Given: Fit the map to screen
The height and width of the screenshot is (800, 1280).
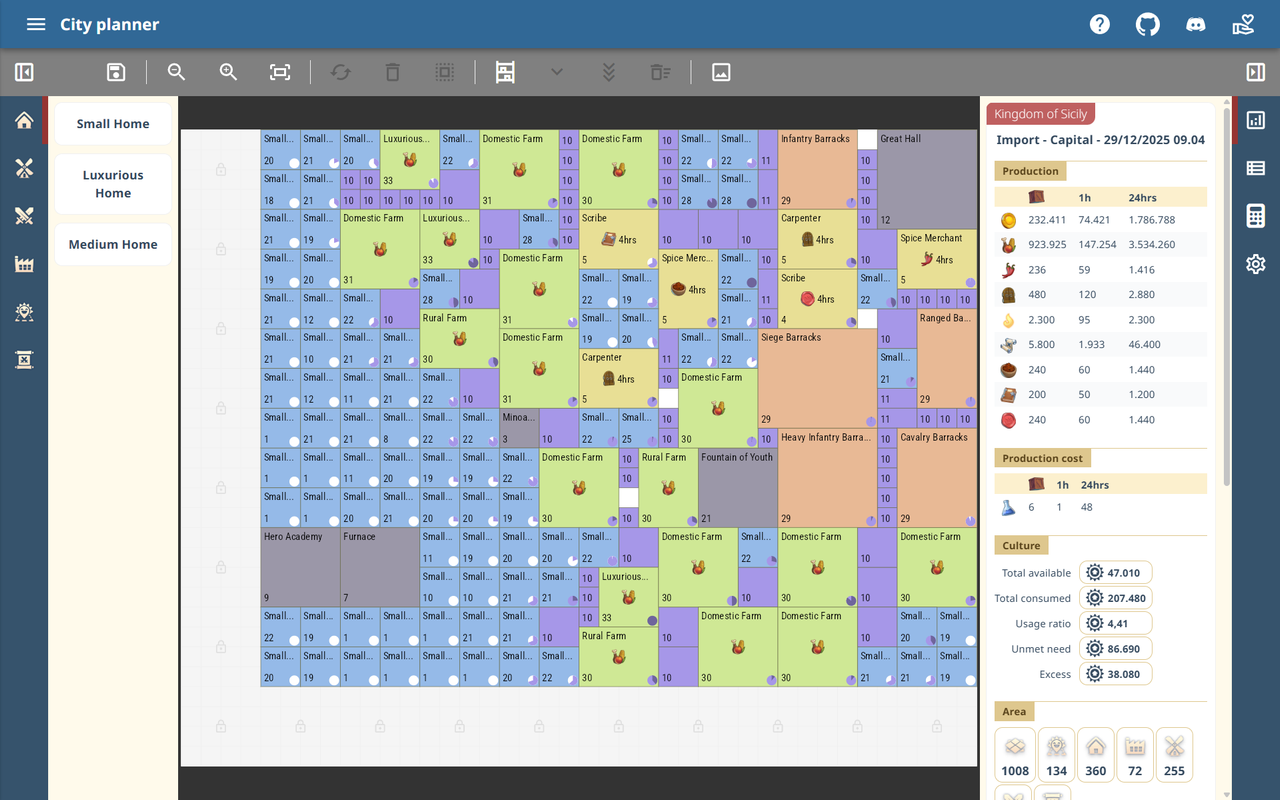Looking at the screenshot, I should click(x=280, y=72).
